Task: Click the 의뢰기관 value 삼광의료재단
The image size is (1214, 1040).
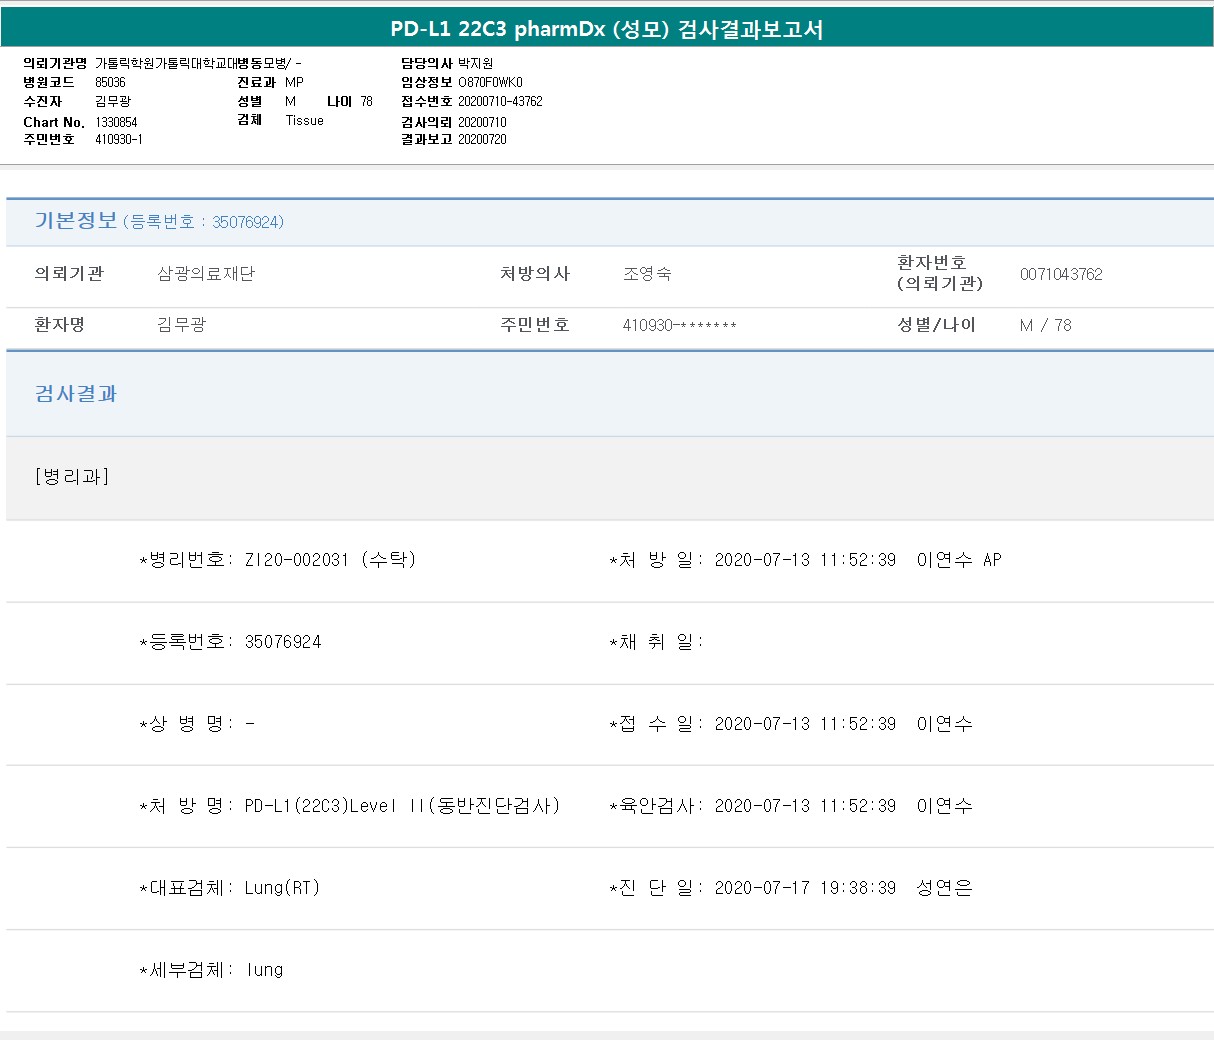Action: pyautogui.click(x=206, y=274)
